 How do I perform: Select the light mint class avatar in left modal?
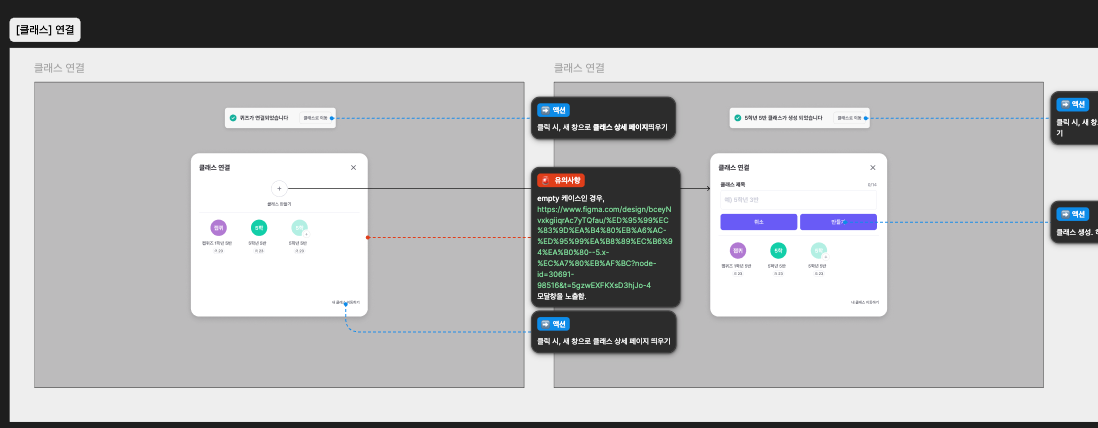coord(299,228)
